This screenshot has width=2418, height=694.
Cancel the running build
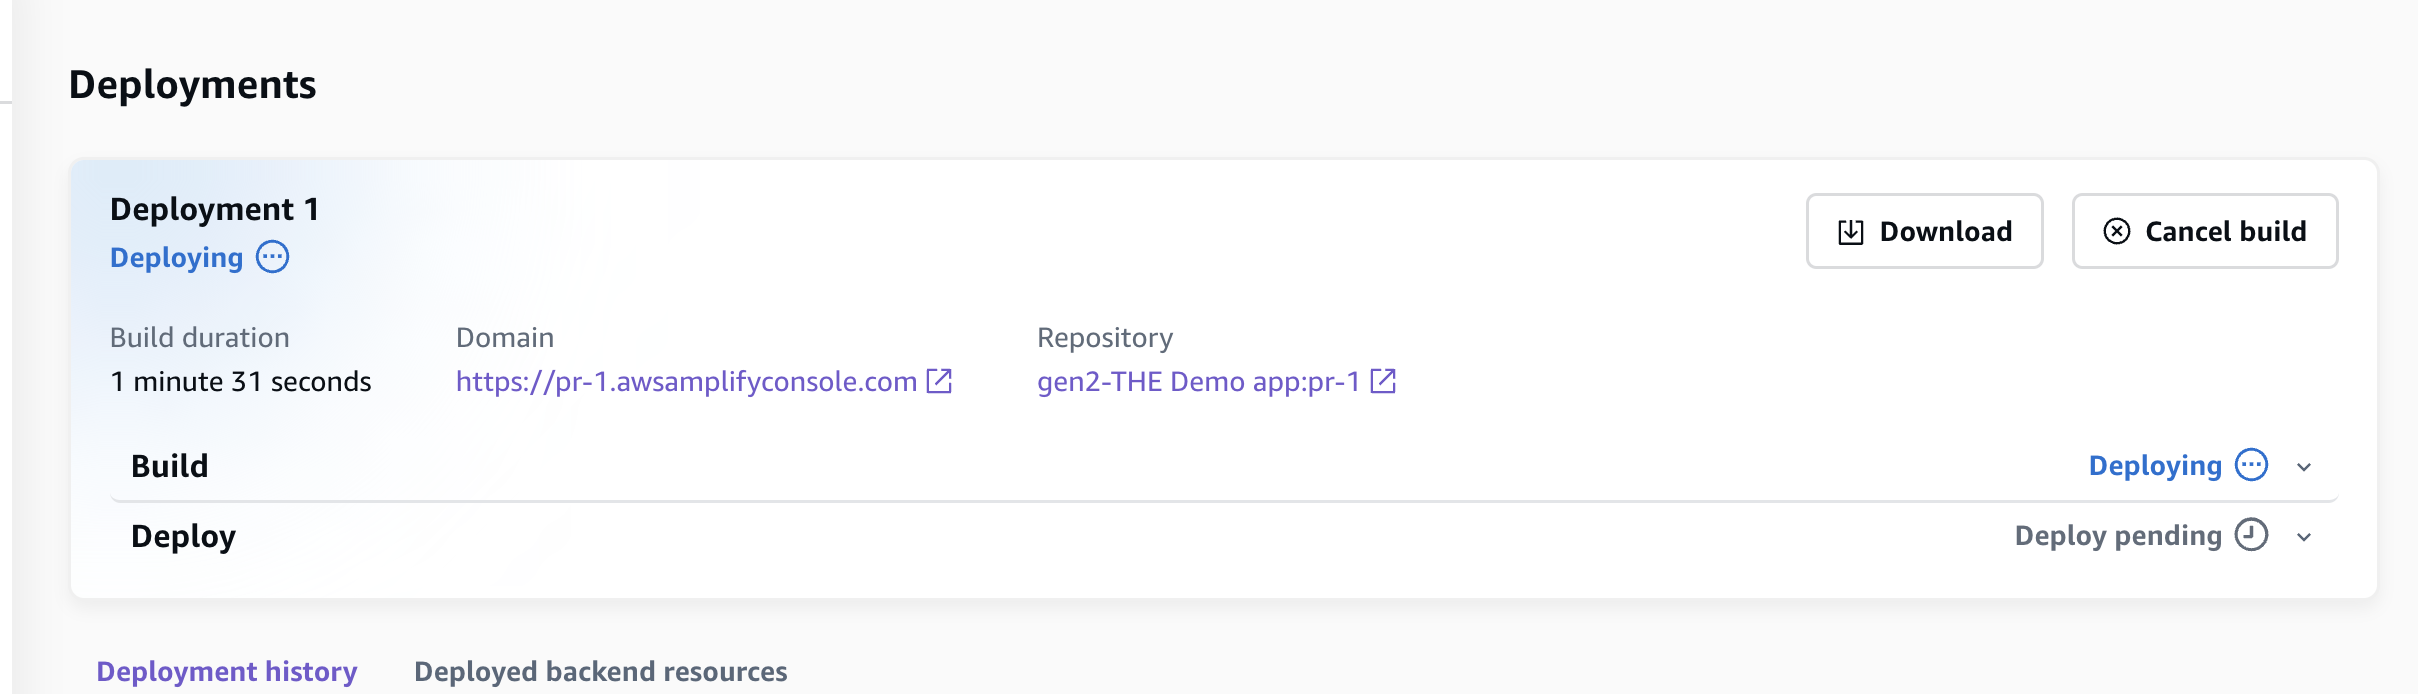2205,231
